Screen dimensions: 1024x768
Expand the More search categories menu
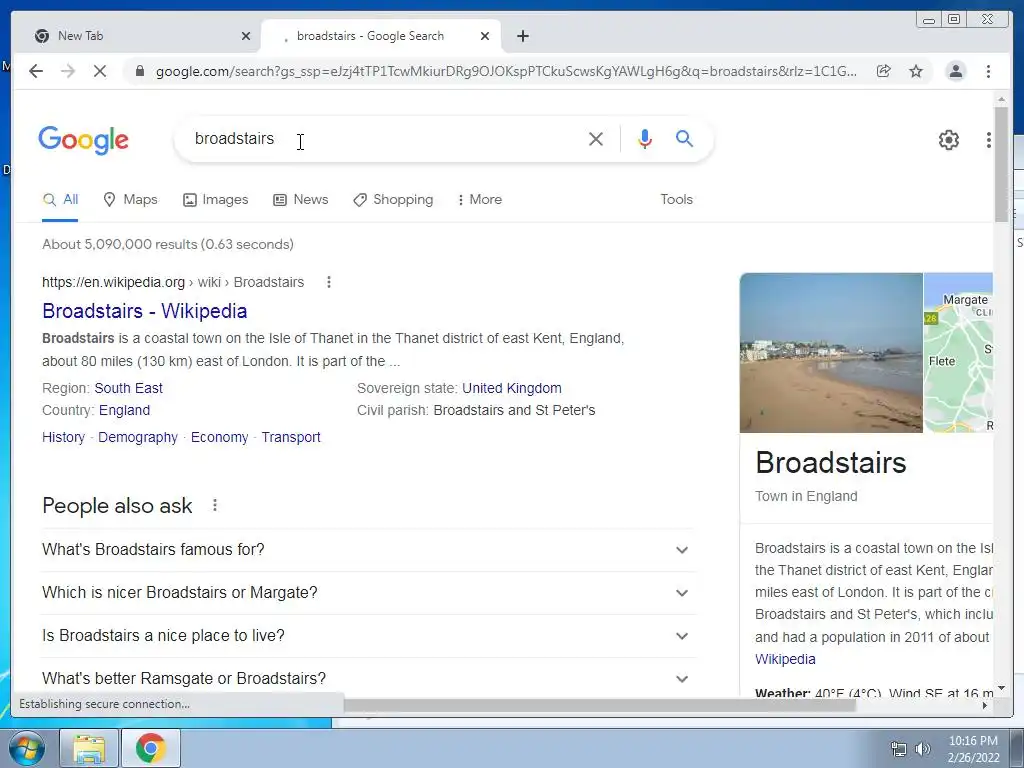click(x=480, y=200)
